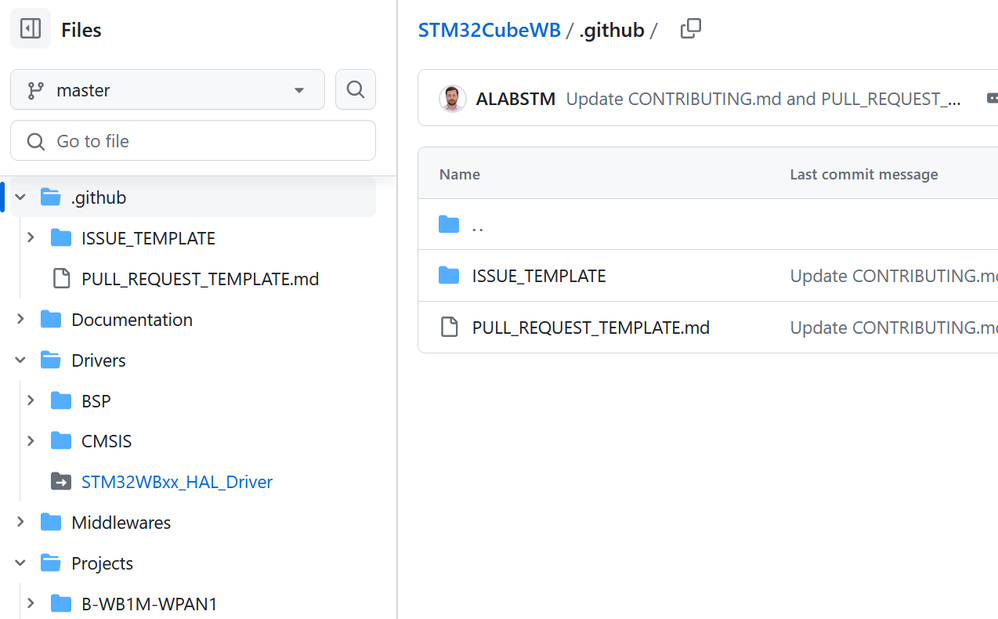Viewport: 998px width, 619px height.
Task: Select PULL_REQUEST_TEMPLATE.md in the sidebar tree
Action: [200, 279]
